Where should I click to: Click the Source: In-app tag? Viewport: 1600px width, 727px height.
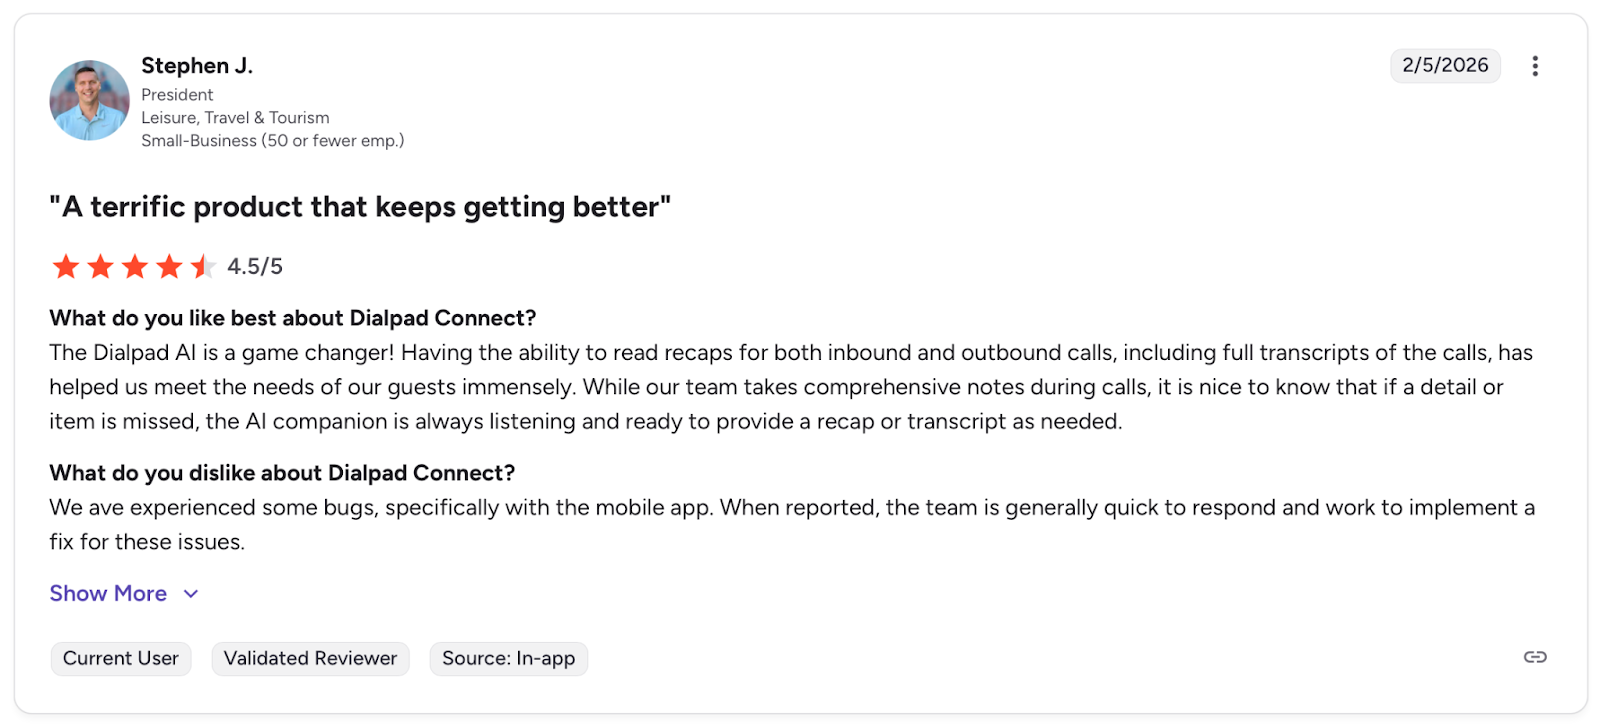click(x=508, y=659)
